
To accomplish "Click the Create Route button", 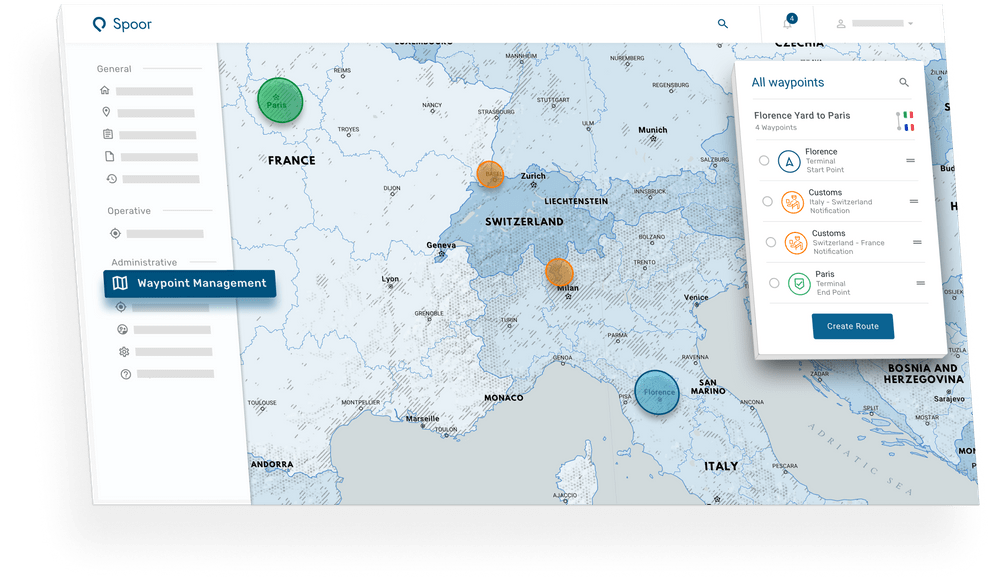I will click(853, 326).
